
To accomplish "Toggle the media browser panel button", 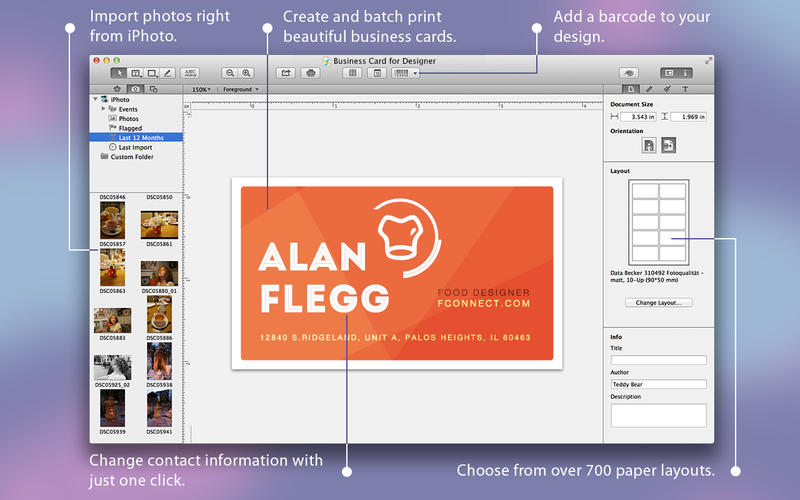I will point(668,73).
